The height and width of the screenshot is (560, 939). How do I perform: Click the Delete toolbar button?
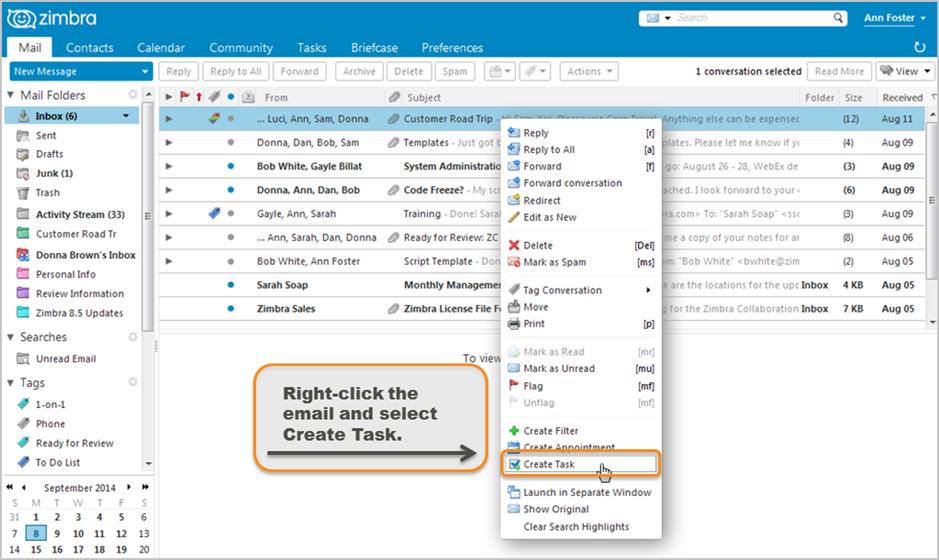click(408, 71)
